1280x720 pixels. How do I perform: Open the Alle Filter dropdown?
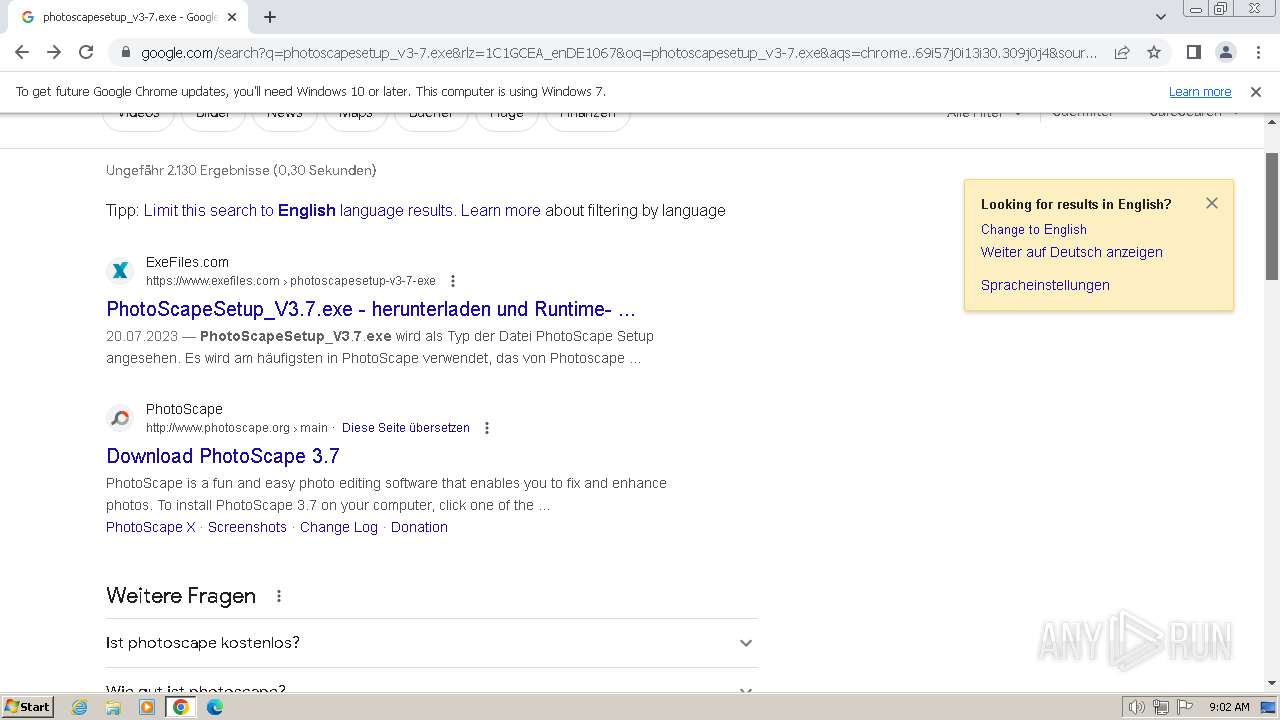pyautogui.click(x=984, y=116)
